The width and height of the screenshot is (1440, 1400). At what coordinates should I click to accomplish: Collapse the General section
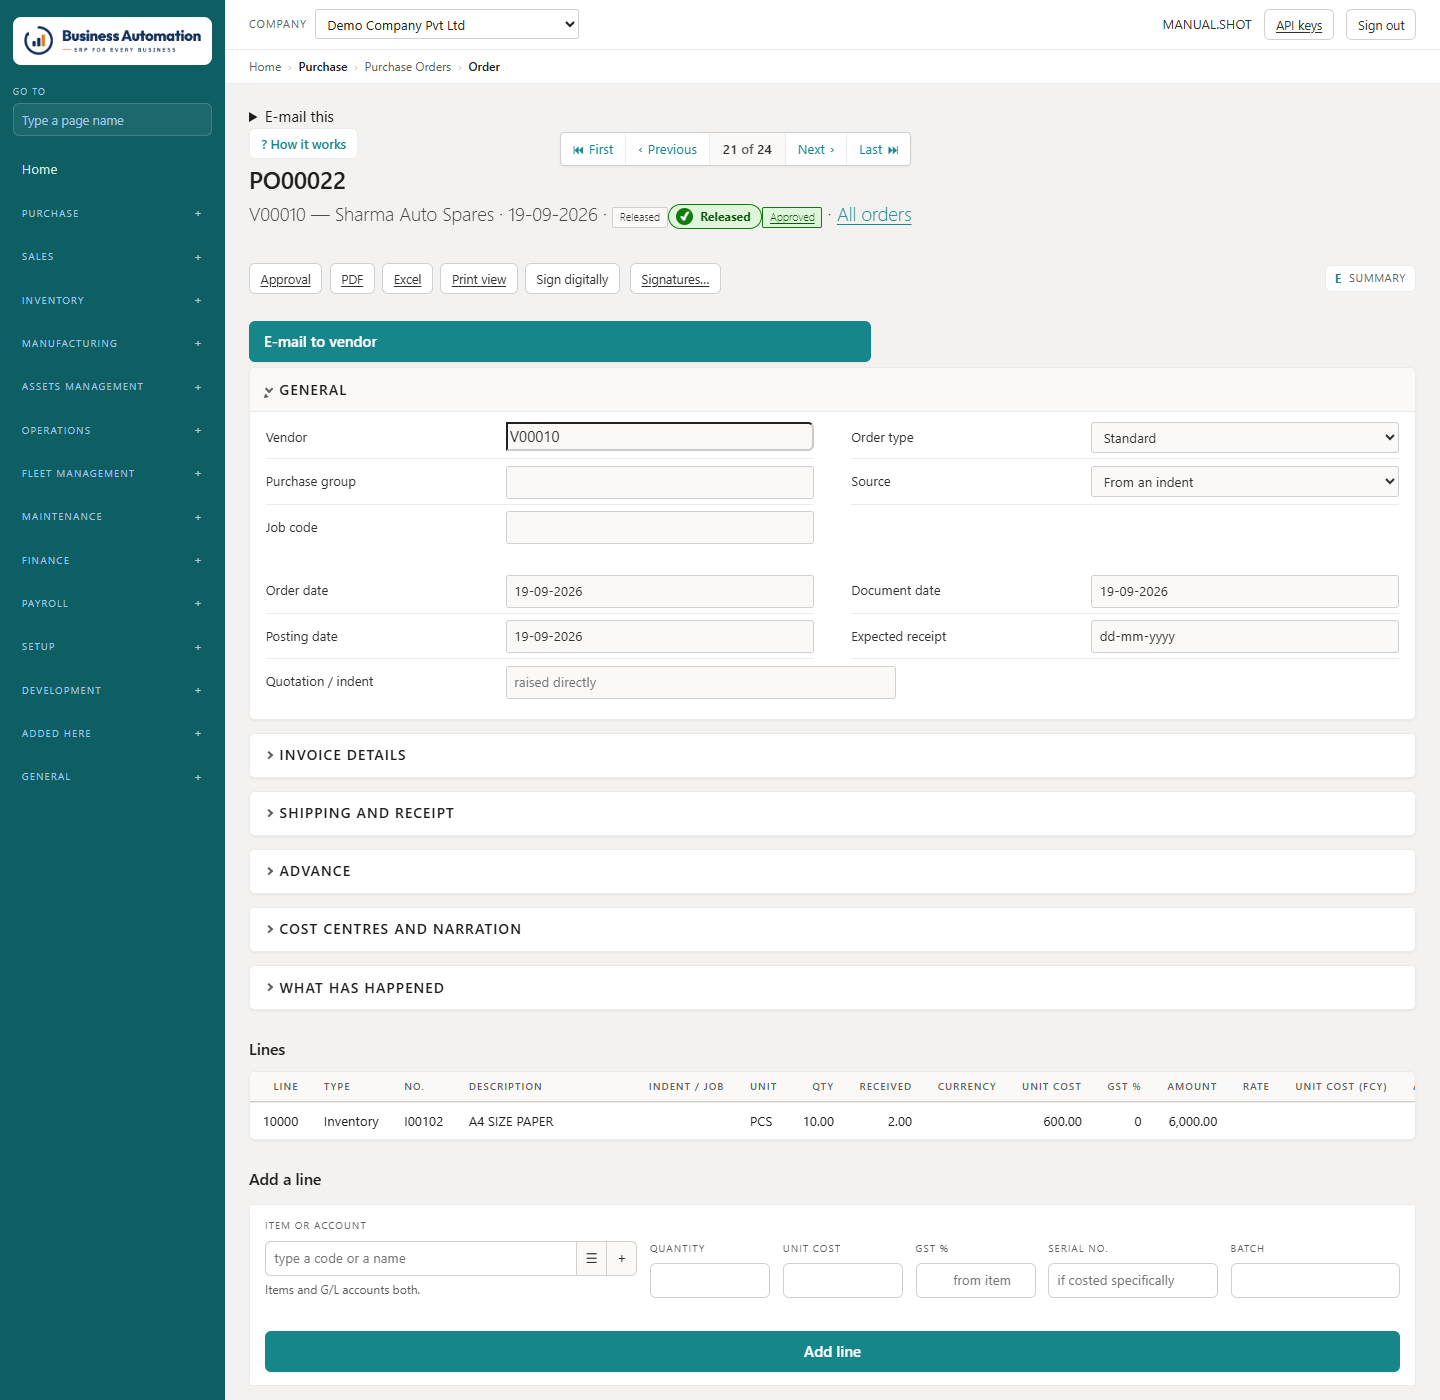(832, 390)
